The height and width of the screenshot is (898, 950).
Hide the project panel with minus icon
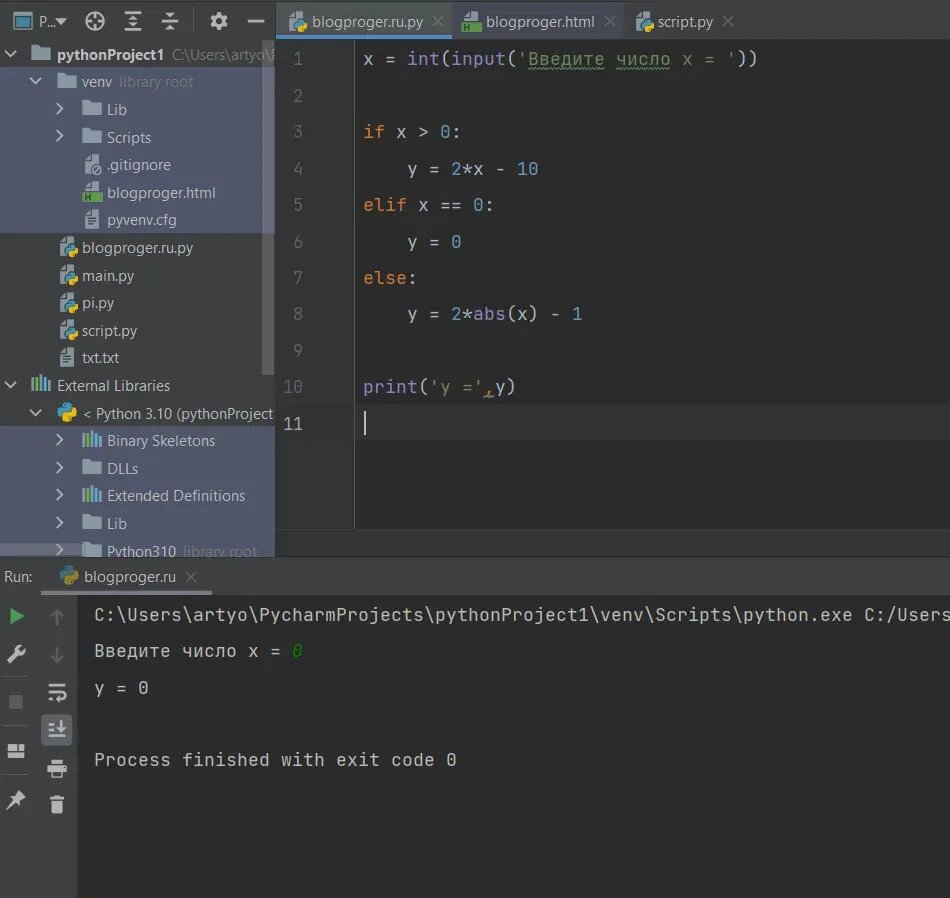256,22
